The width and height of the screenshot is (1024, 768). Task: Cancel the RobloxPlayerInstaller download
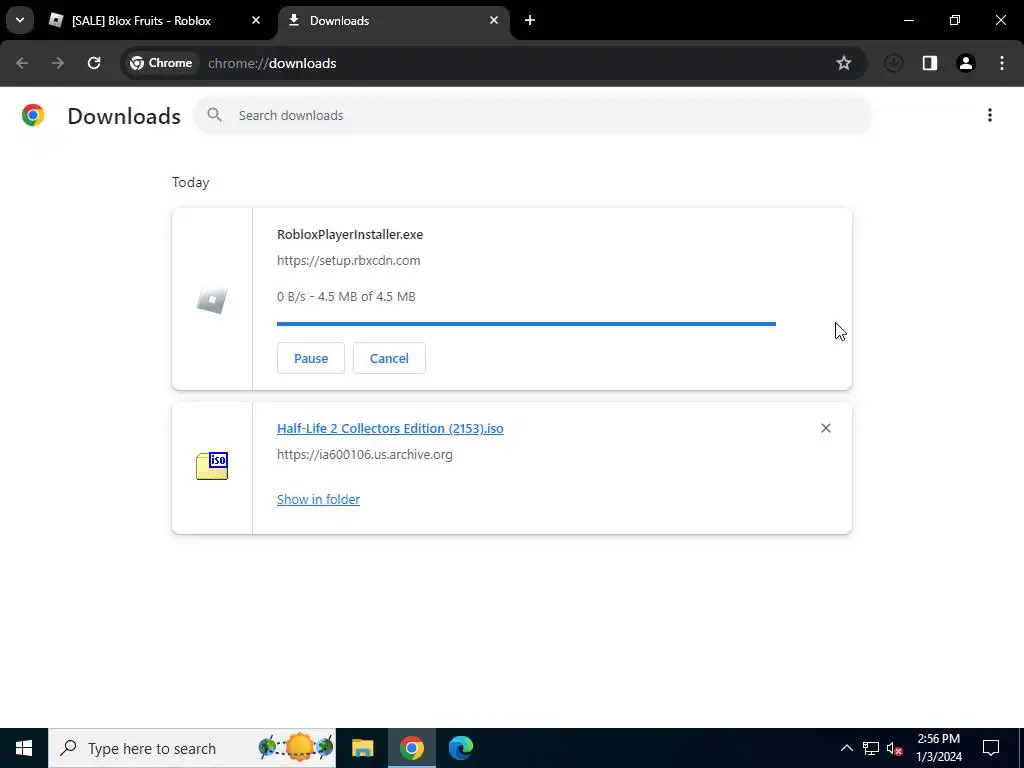(389, 358)
